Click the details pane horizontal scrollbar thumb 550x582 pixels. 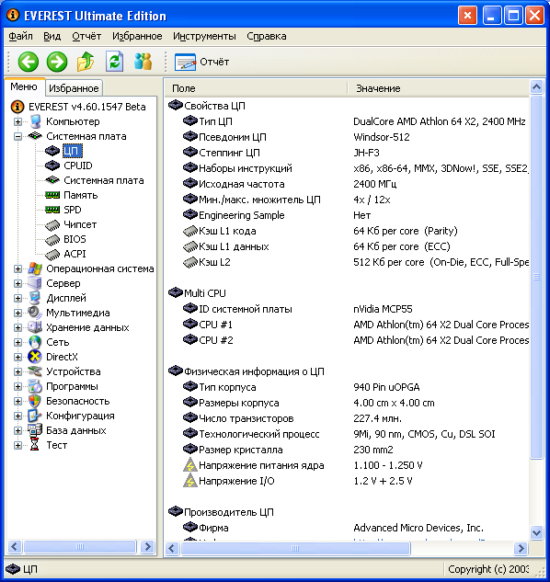point(296,548)
